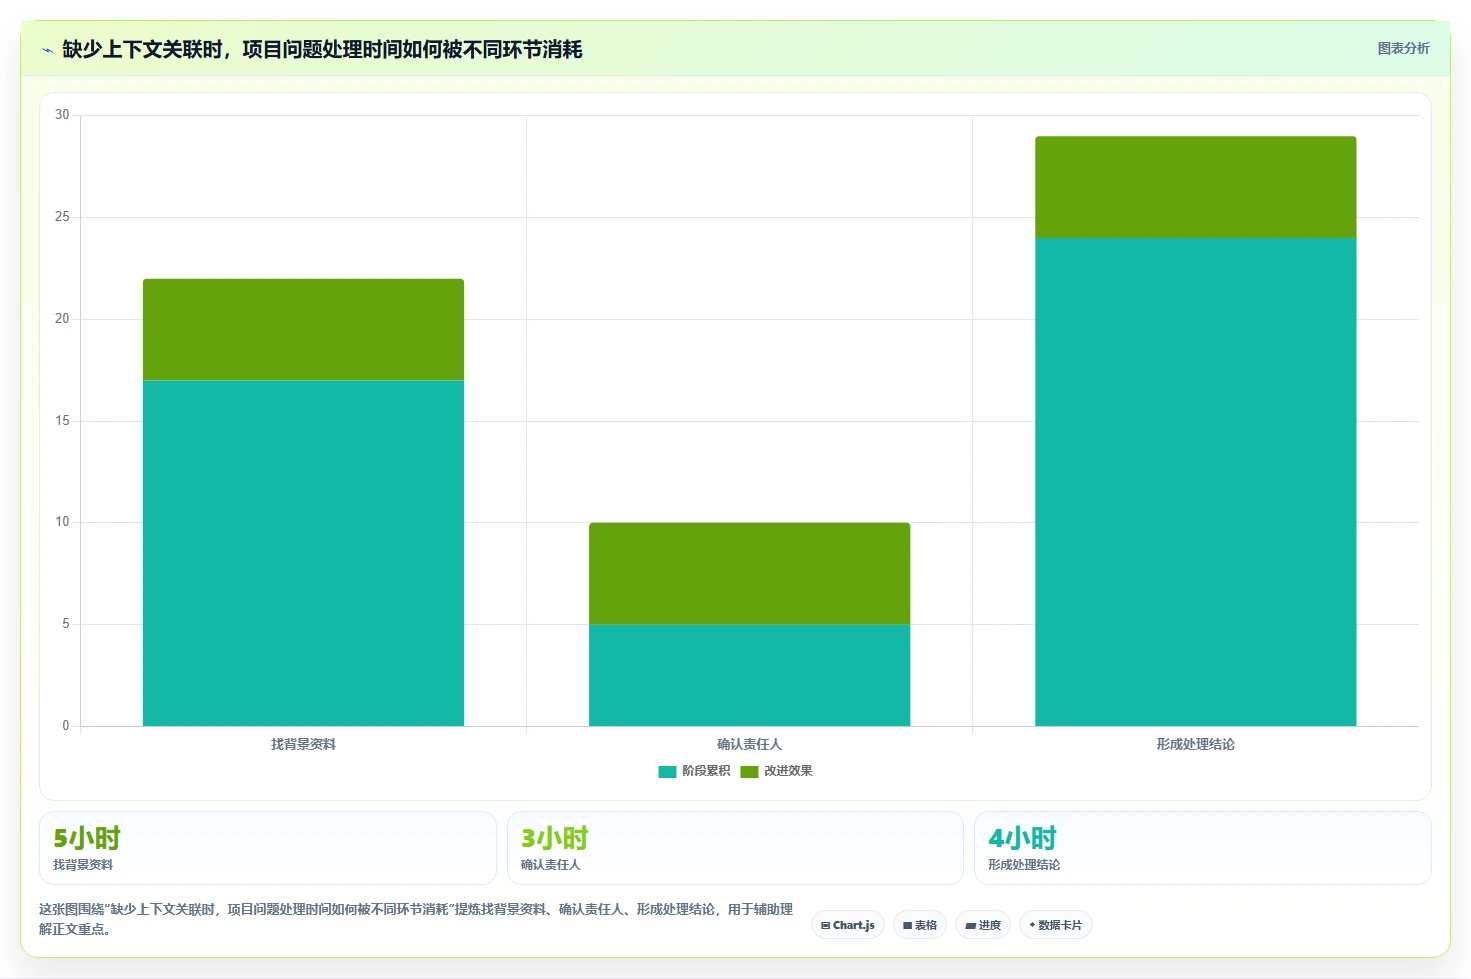
Task: Toggle the 阶段累积 legend swatch
Action: point(667,771)
